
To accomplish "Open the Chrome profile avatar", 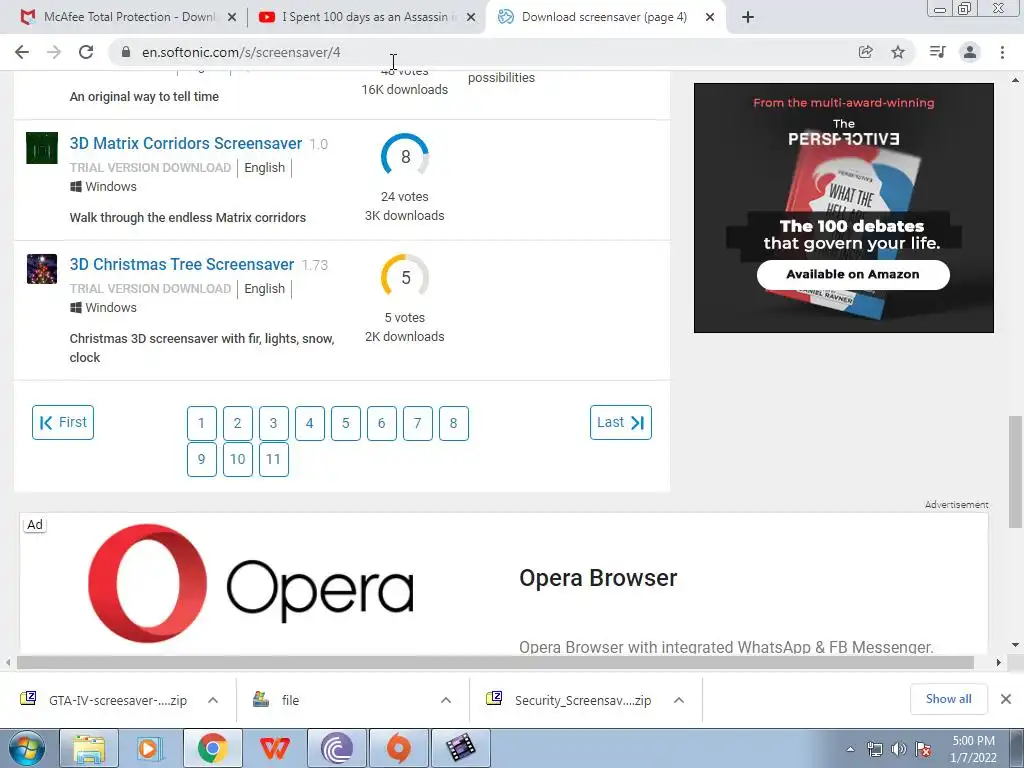I will 970,52.
